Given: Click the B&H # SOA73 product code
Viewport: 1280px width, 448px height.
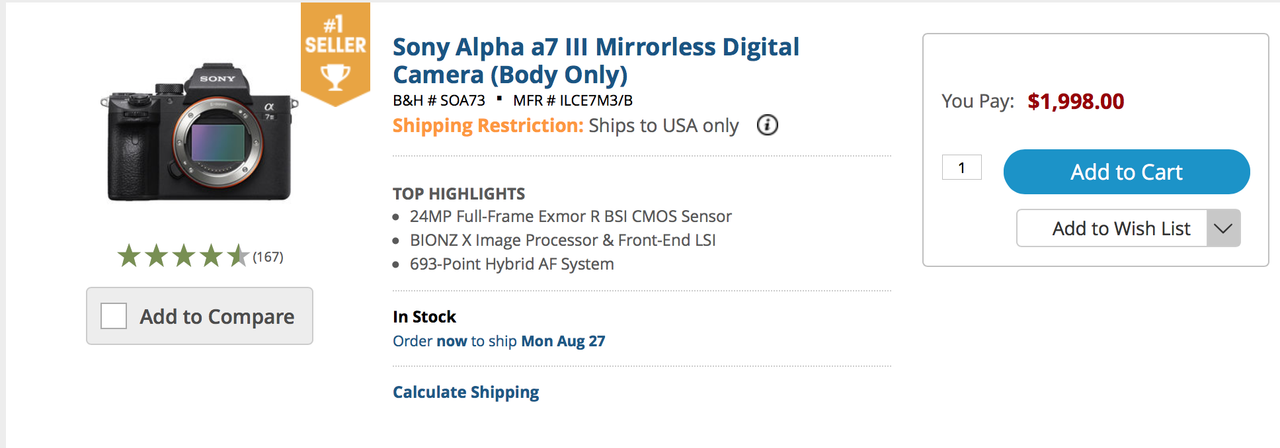Looking at the screenshot, I should click(x=439, y=100).
